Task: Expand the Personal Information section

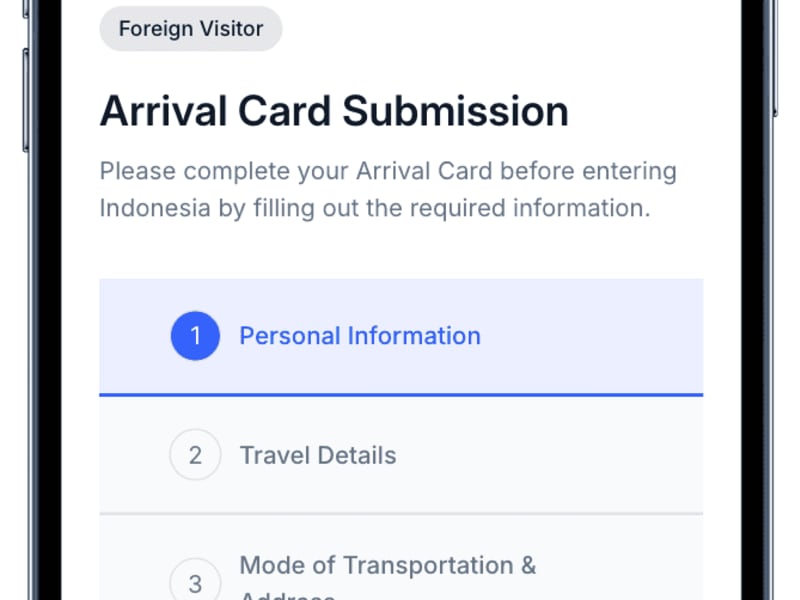Action: coord(359,336)
